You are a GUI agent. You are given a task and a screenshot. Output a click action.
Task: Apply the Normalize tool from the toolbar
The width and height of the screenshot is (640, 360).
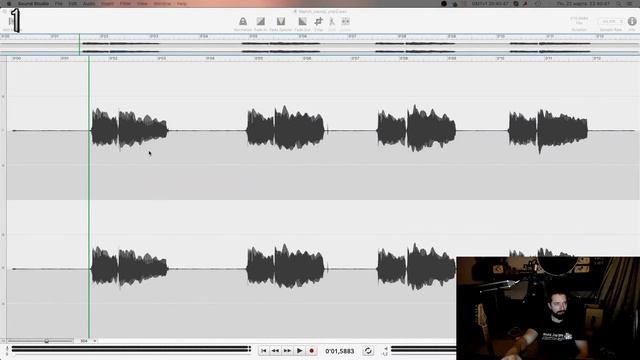(x=243, y=22)
